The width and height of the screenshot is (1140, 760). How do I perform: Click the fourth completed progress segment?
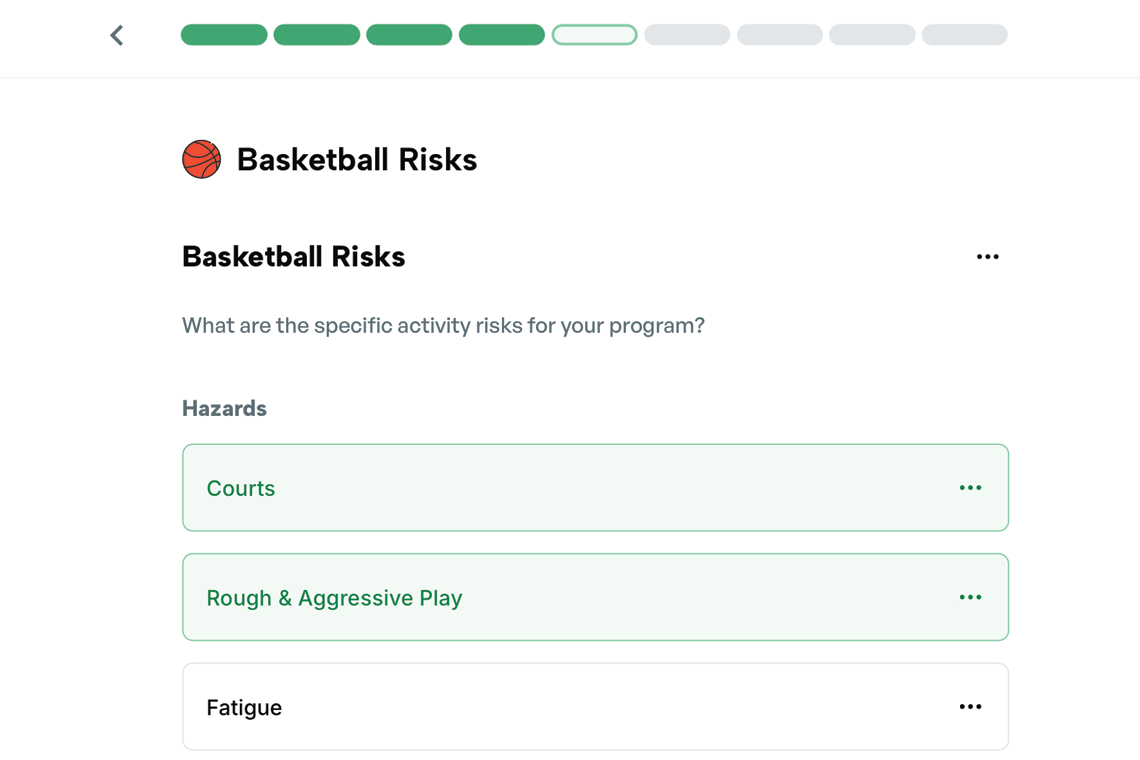coord(502,35)
